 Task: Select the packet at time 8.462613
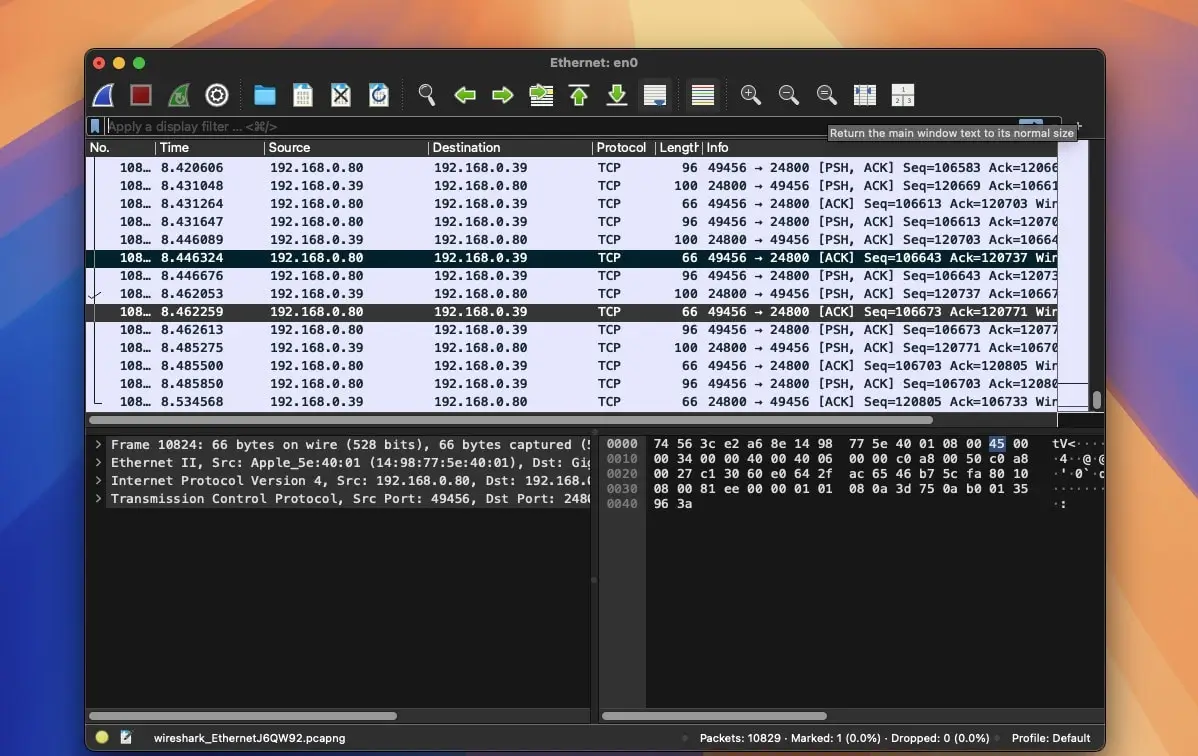(572, 329)
